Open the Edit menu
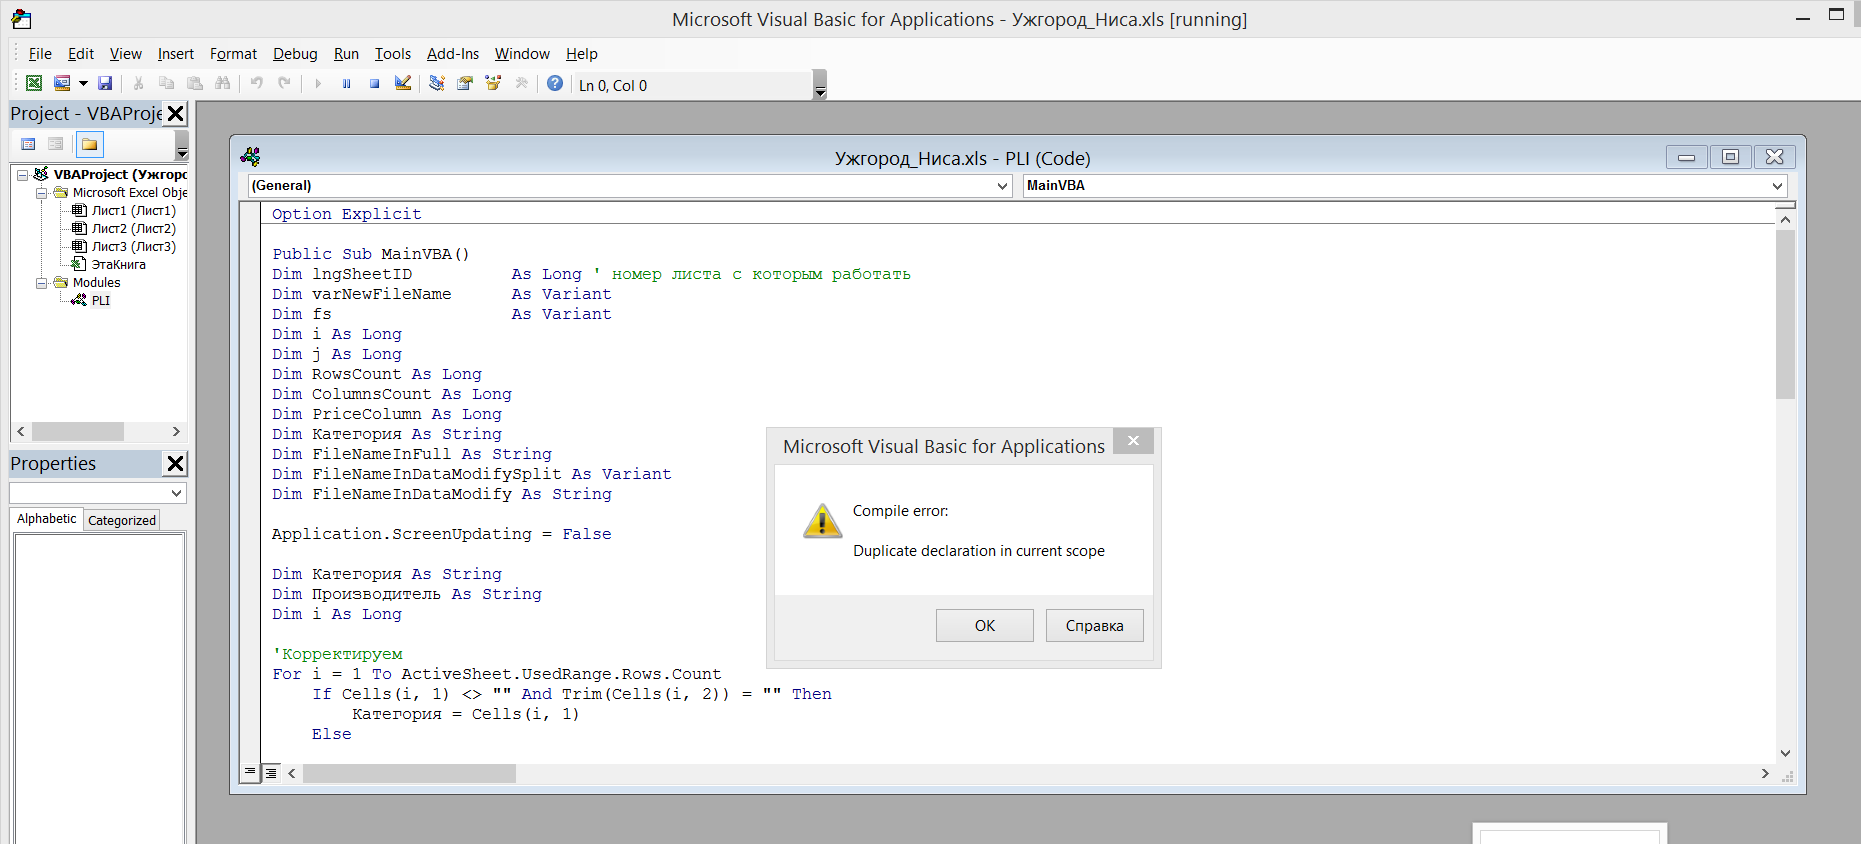Image resolution: width=1861 pixels, height=844 pixels. click(x=81, y=54)
